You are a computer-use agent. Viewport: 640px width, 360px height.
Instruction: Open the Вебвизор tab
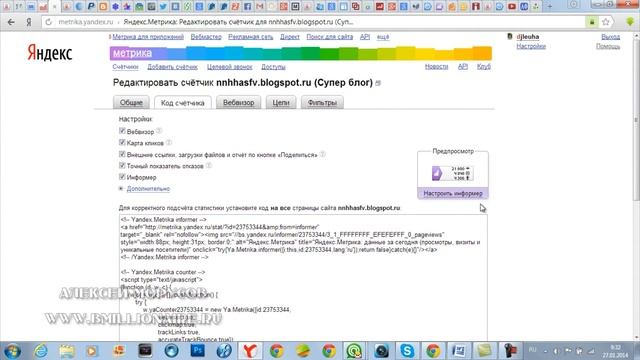coord(238,102)
